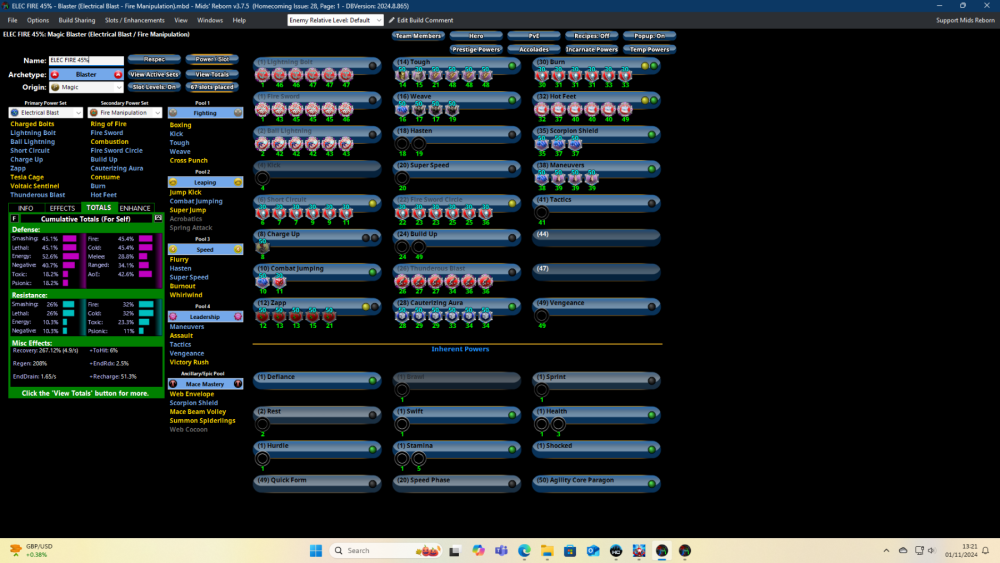Open the Leadership pool selector

tap(205, 316)
